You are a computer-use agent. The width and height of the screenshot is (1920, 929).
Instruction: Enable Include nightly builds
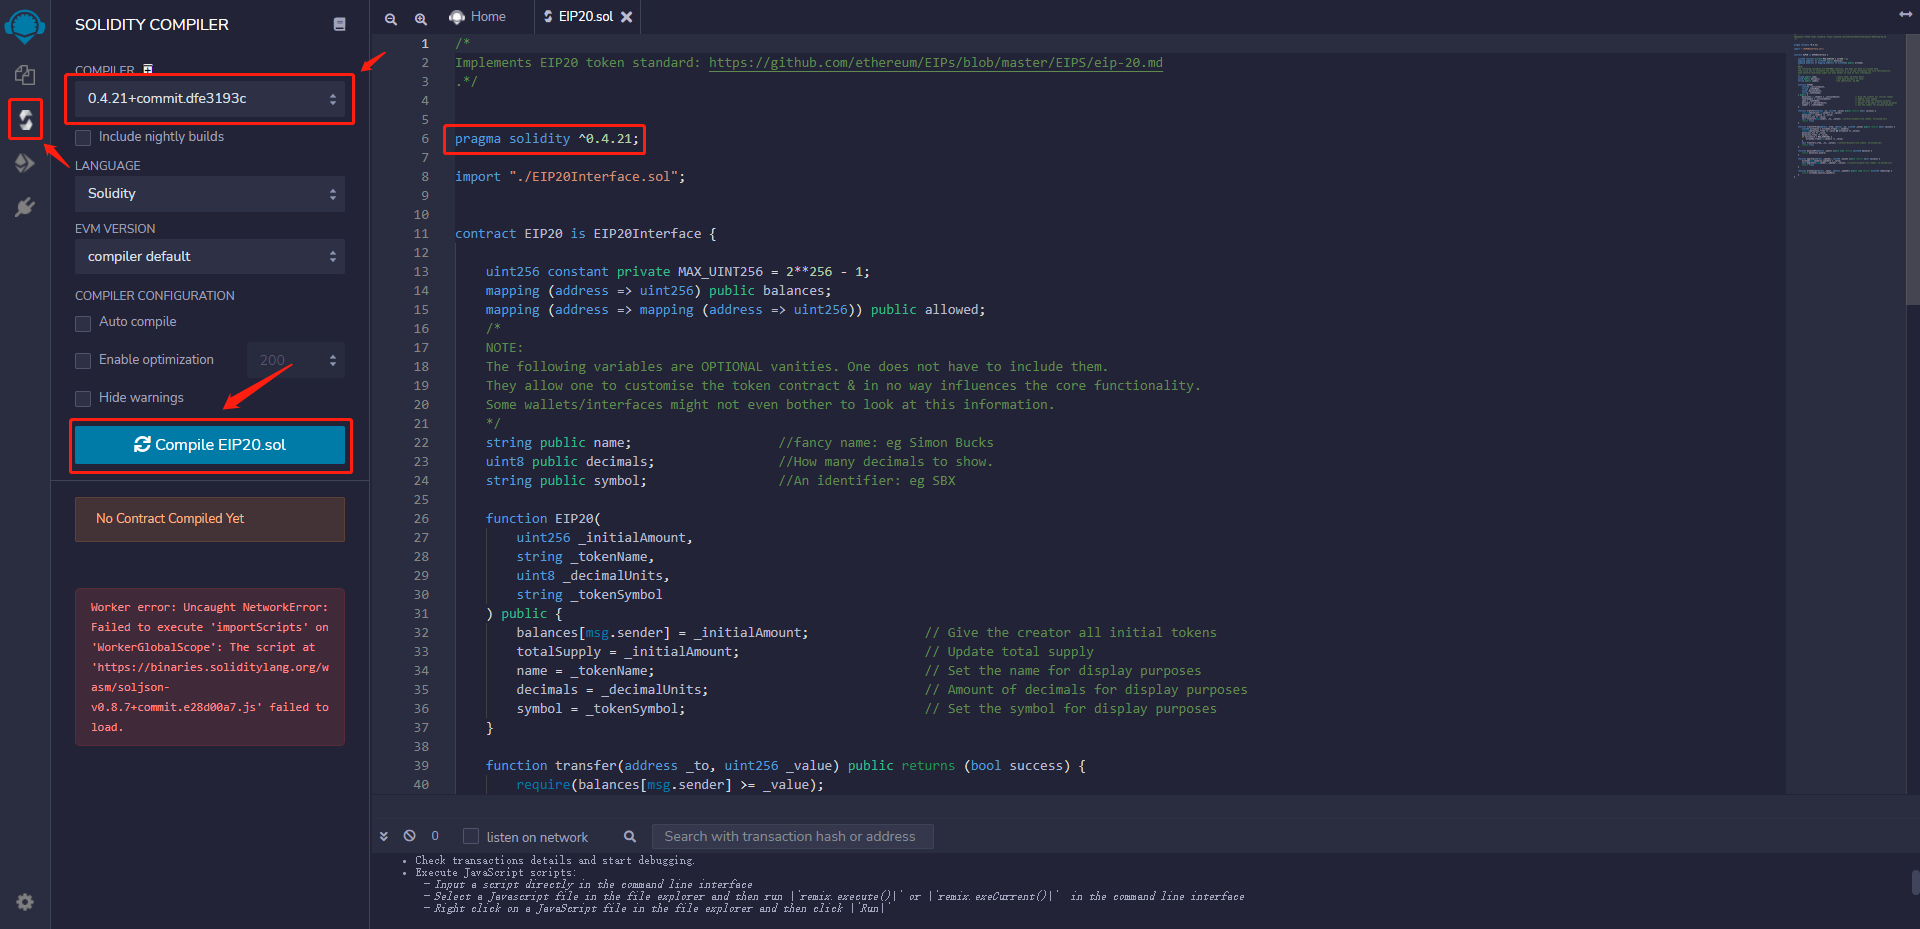83,137
